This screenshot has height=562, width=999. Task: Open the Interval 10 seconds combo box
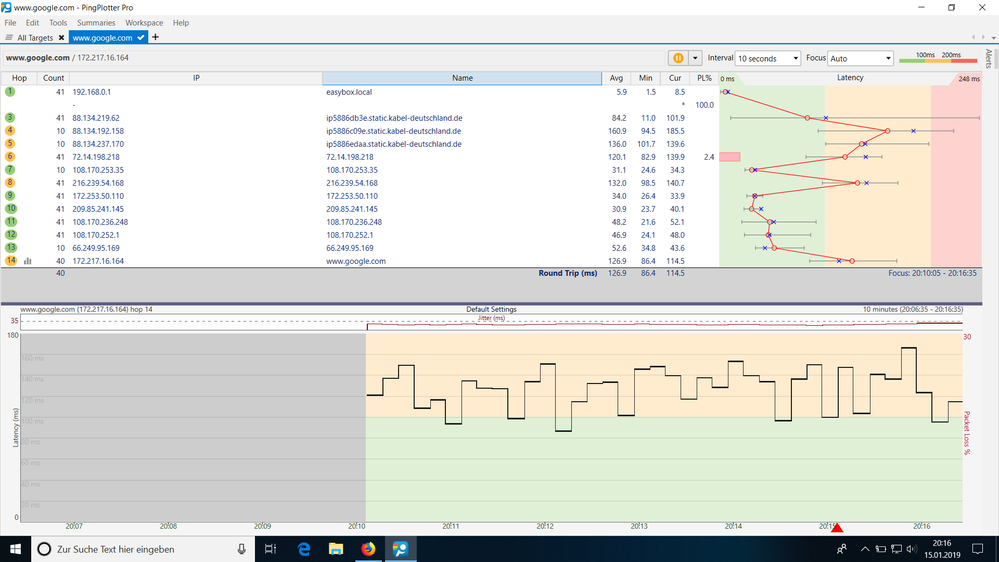pos(768,58)
